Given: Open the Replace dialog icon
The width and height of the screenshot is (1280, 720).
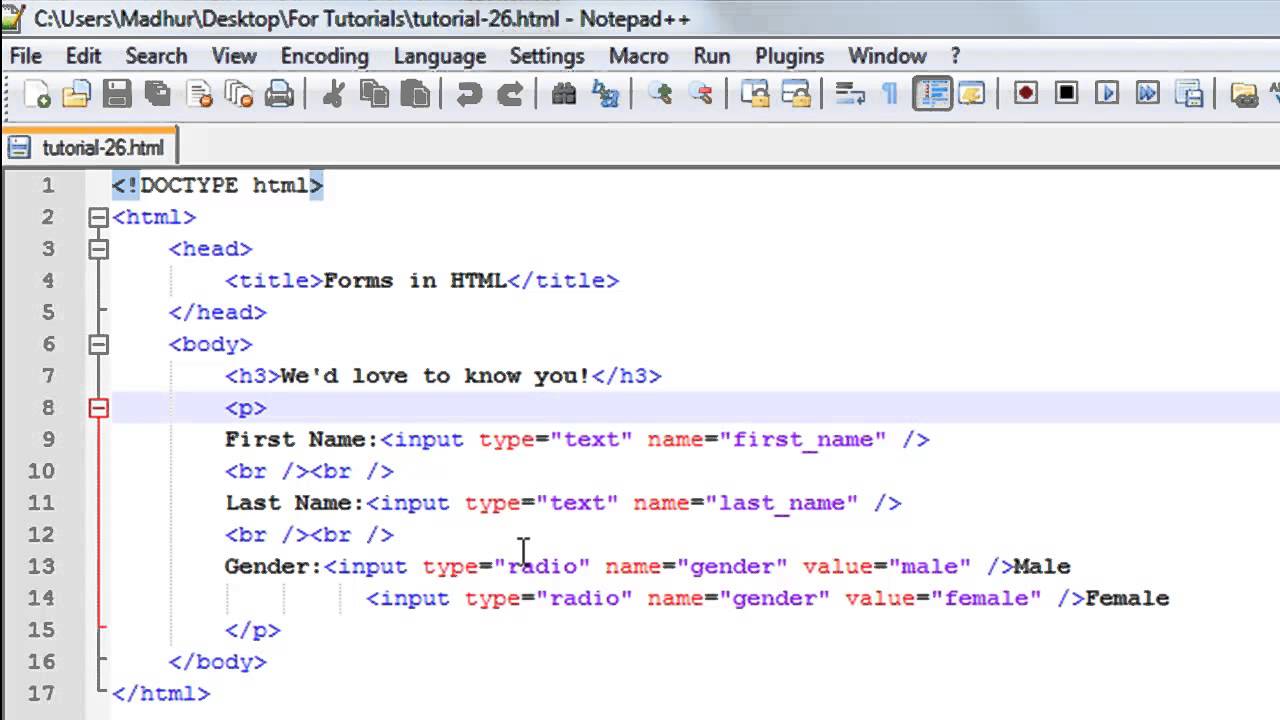Looking at the screenshot, I should 605,94.
